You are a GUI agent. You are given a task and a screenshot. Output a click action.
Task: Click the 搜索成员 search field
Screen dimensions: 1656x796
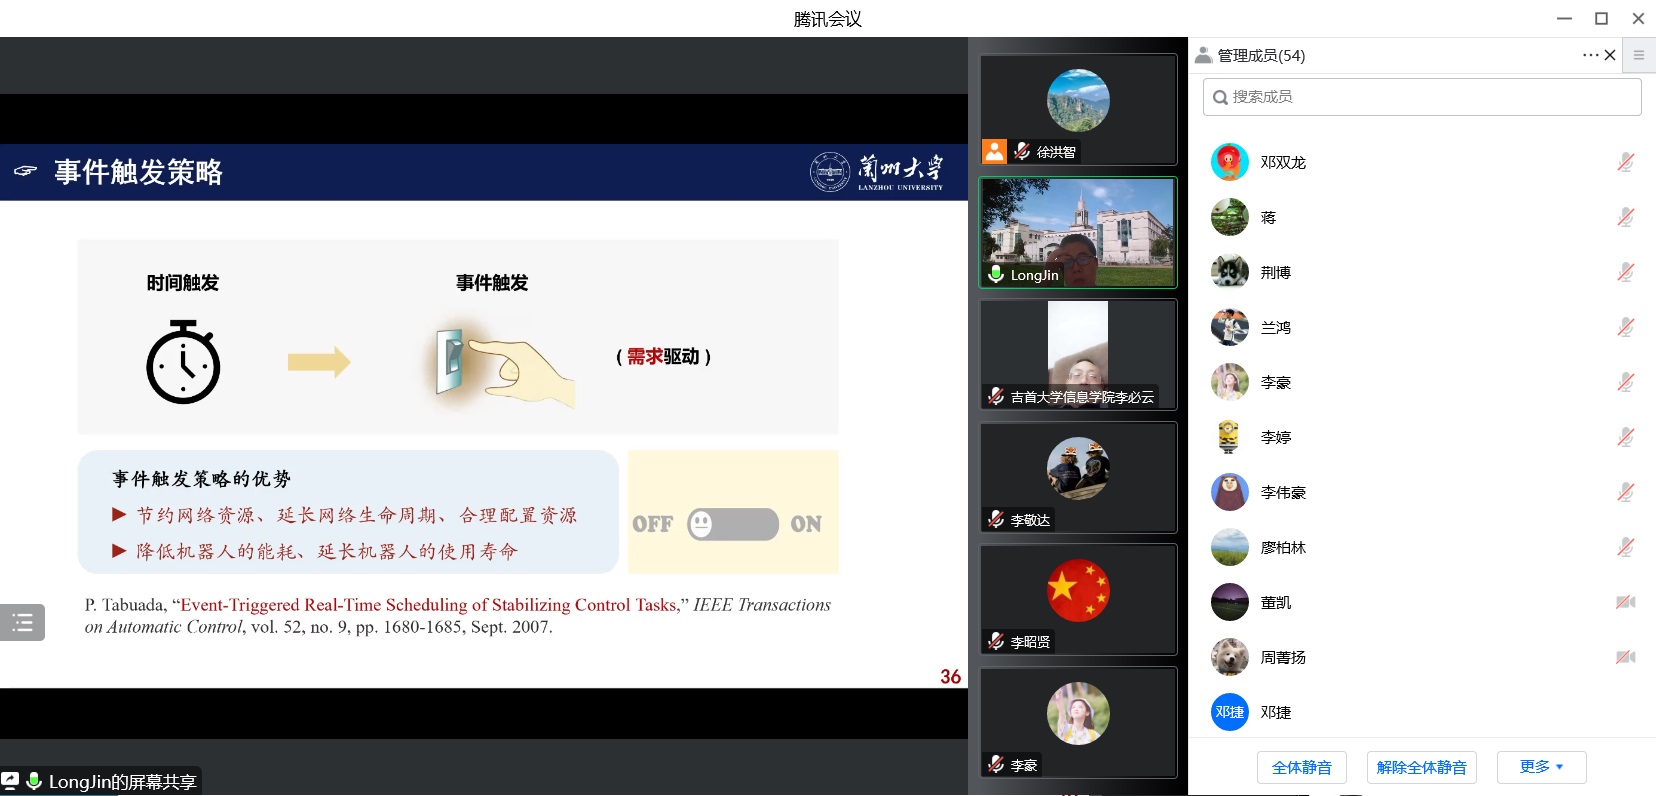coord(1422,97)
